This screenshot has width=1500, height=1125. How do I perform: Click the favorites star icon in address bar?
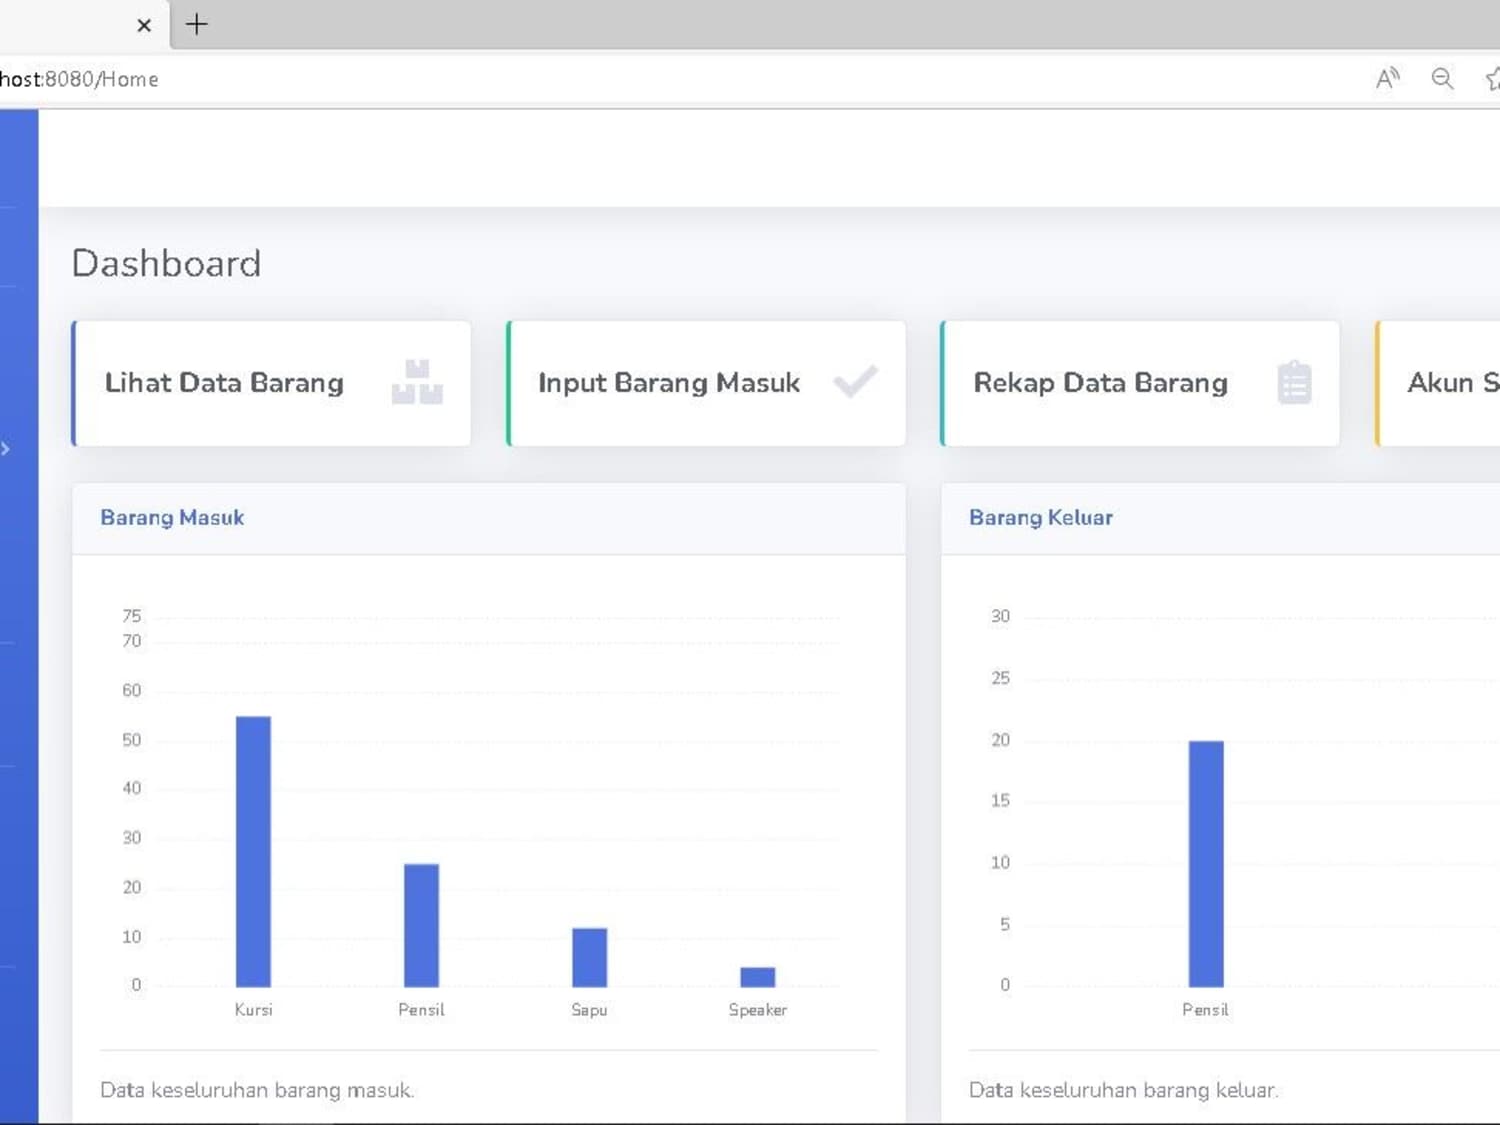(x=1492, y=78)
